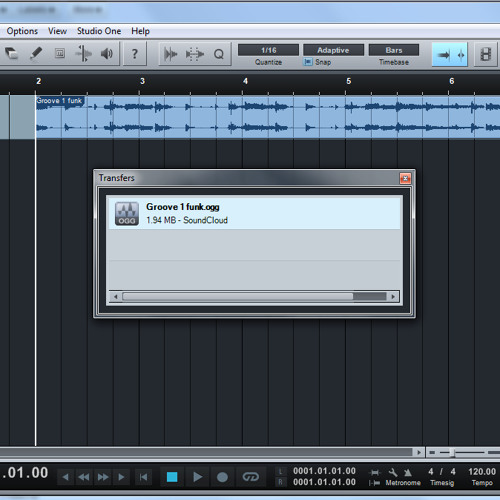Open the Help menu
Viewport: 500px width, 500px height.
pos(140,31)
